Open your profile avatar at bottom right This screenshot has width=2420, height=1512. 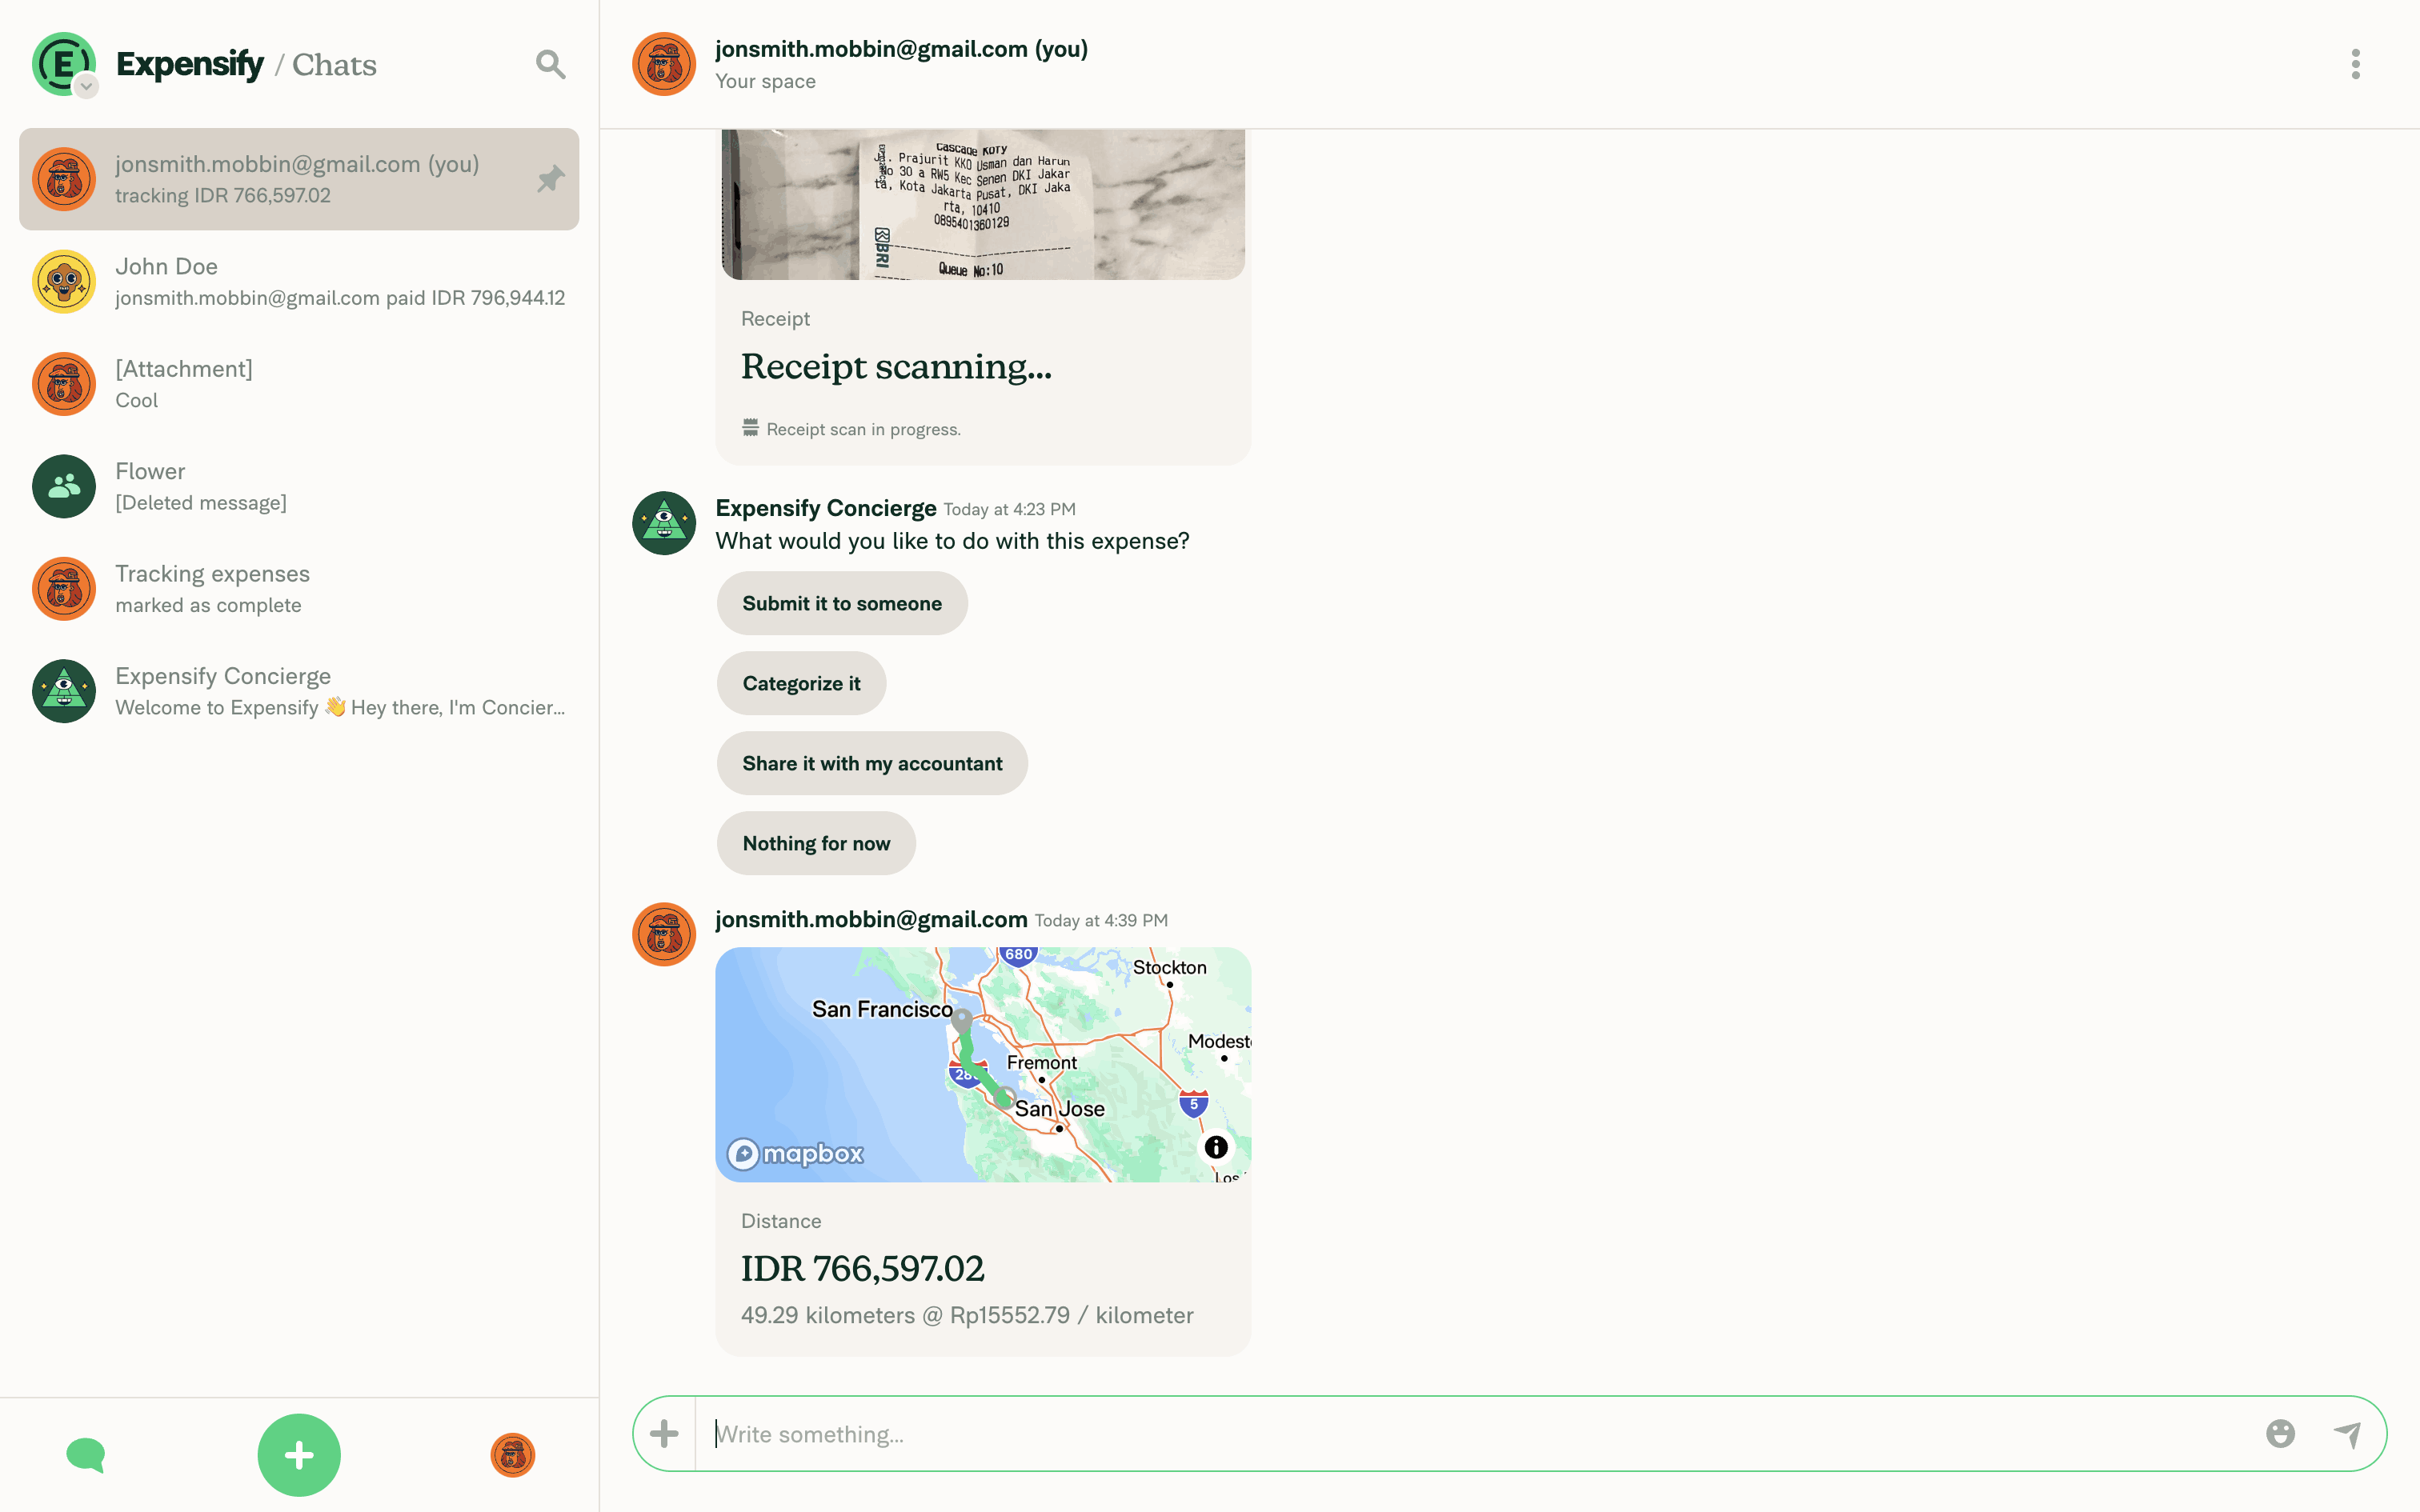pos(512,1455)
